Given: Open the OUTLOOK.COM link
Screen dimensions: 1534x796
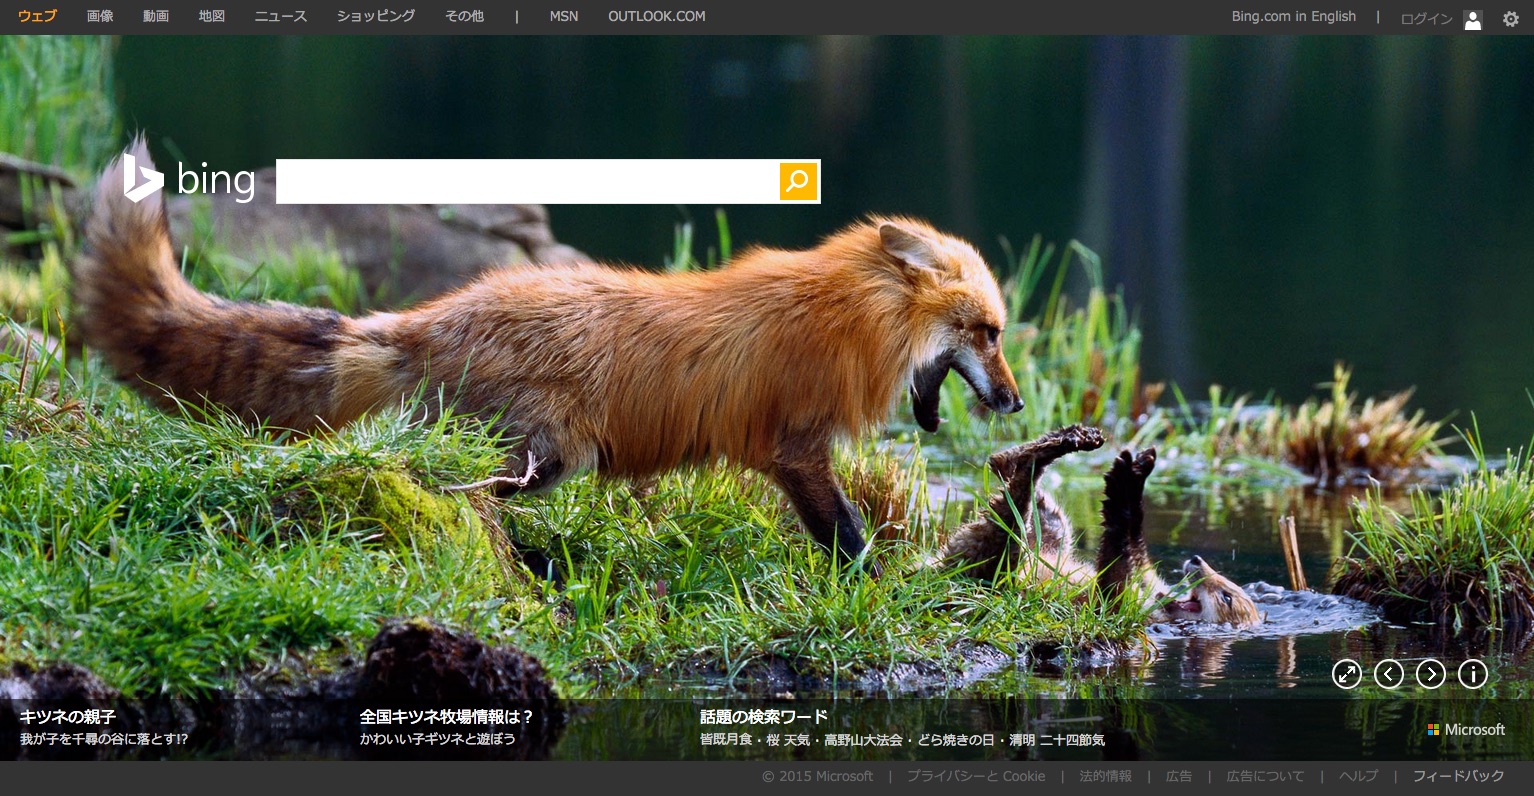Looking at the screenshot, I should point(656,17).
